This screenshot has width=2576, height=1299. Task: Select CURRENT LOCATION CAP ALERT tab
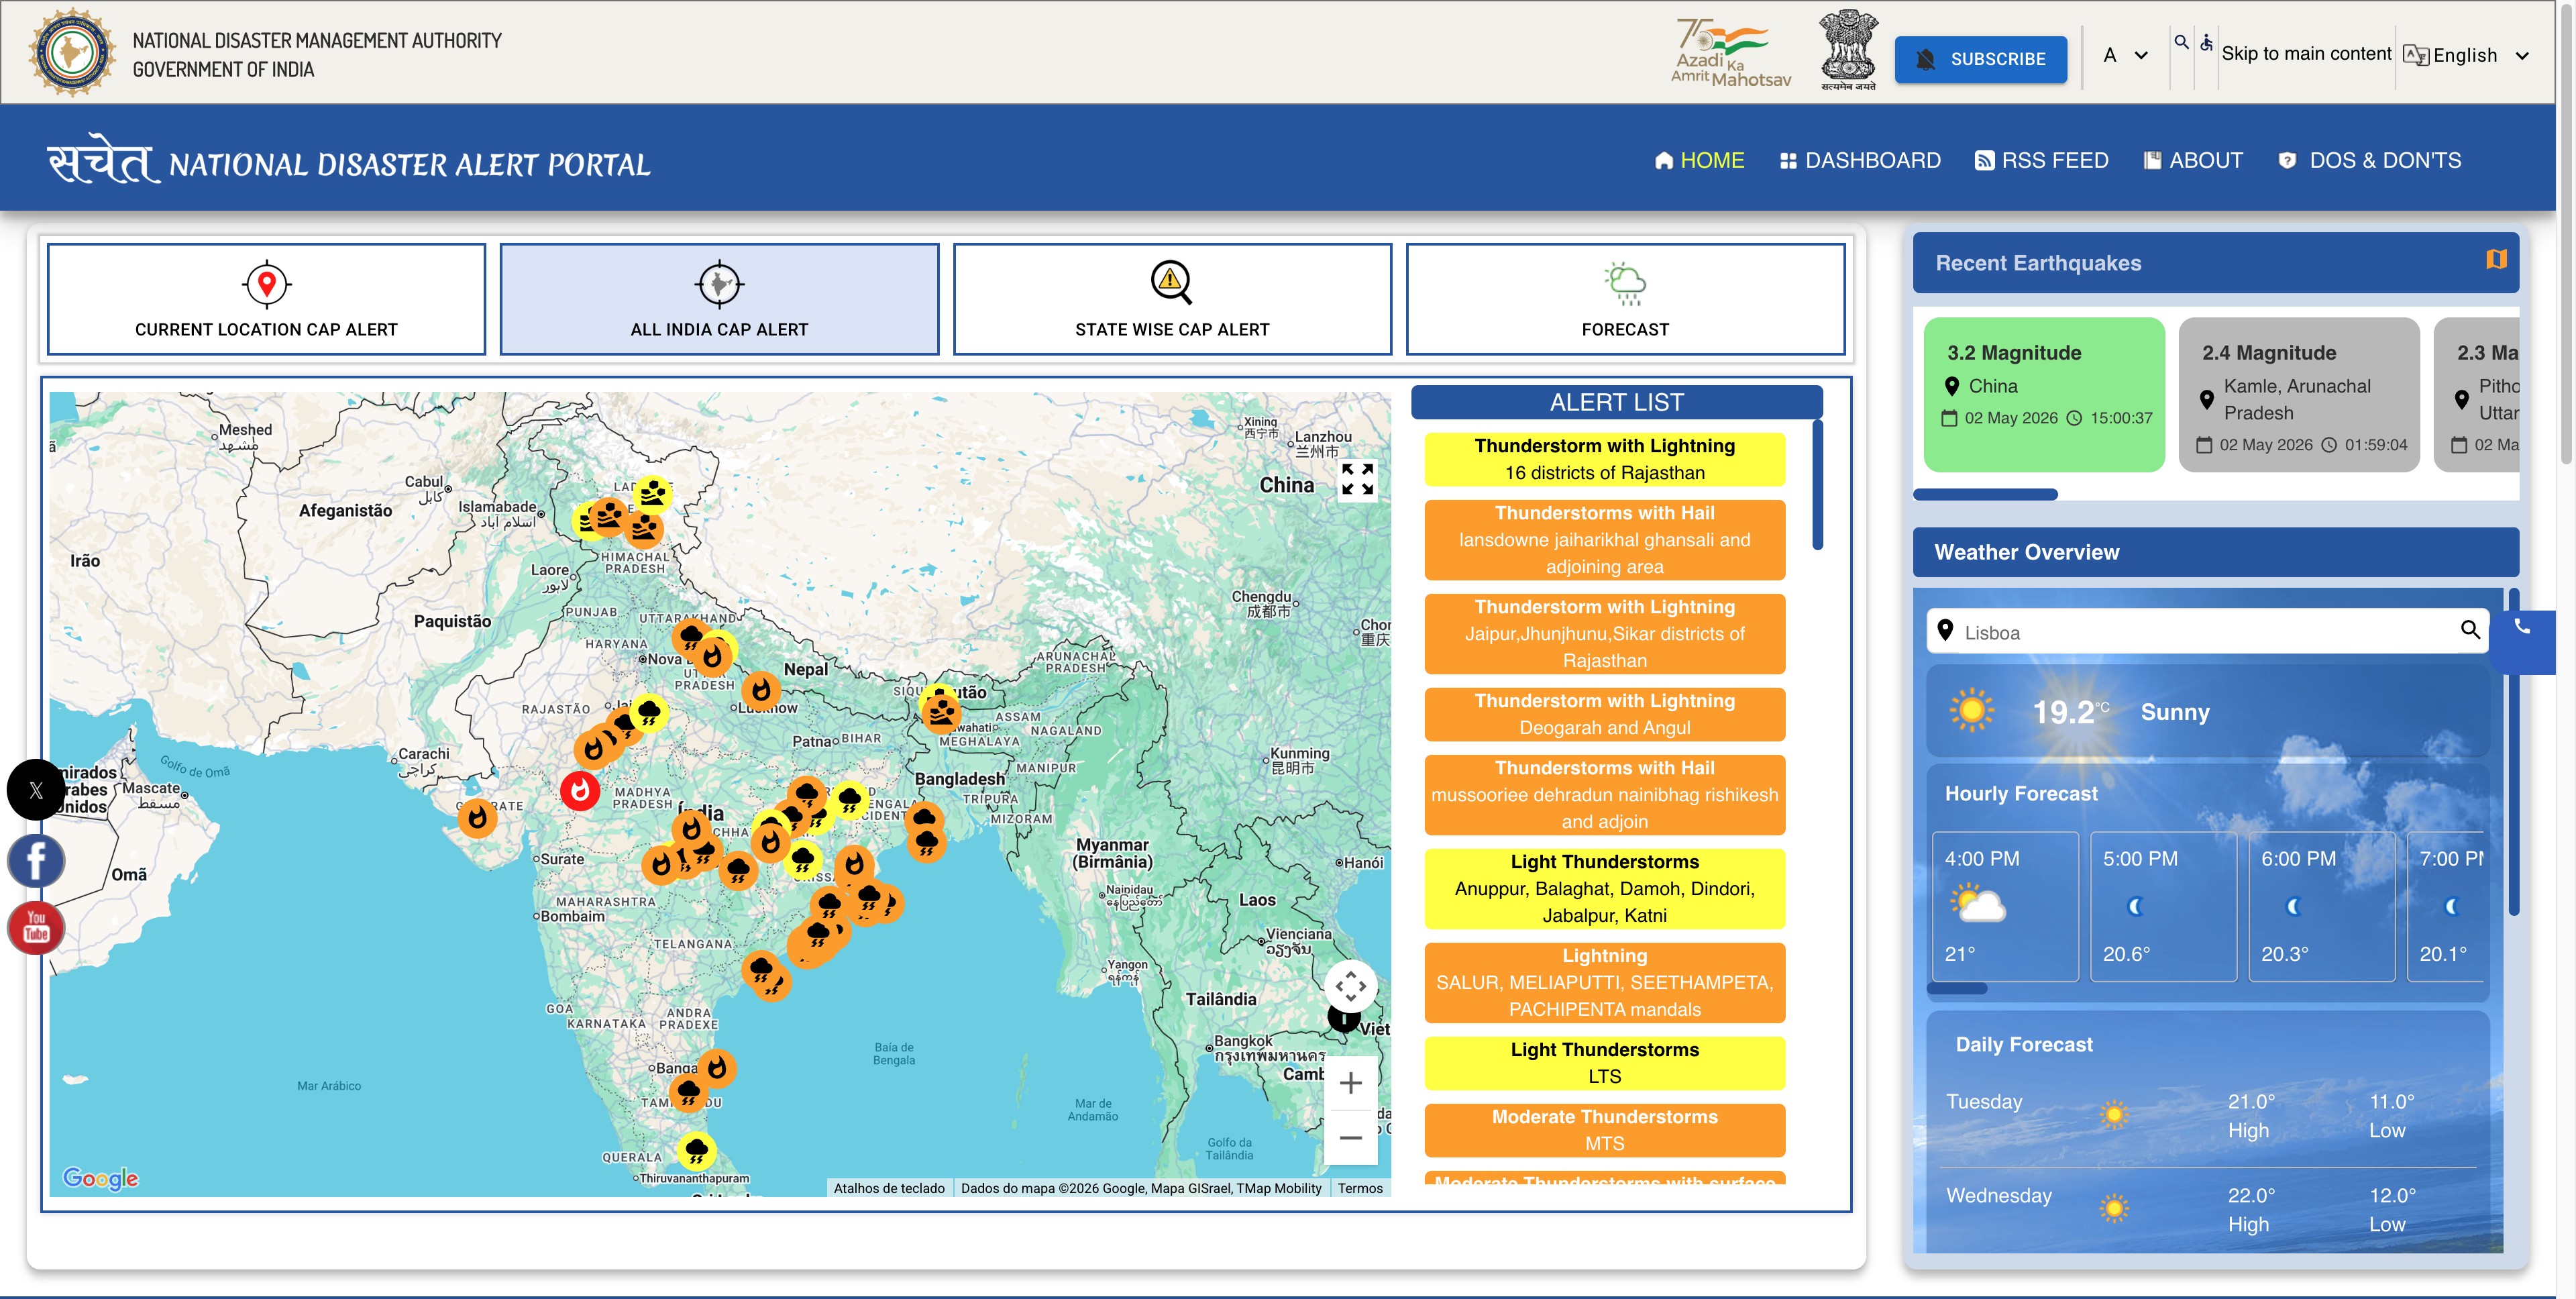point(266,299)
